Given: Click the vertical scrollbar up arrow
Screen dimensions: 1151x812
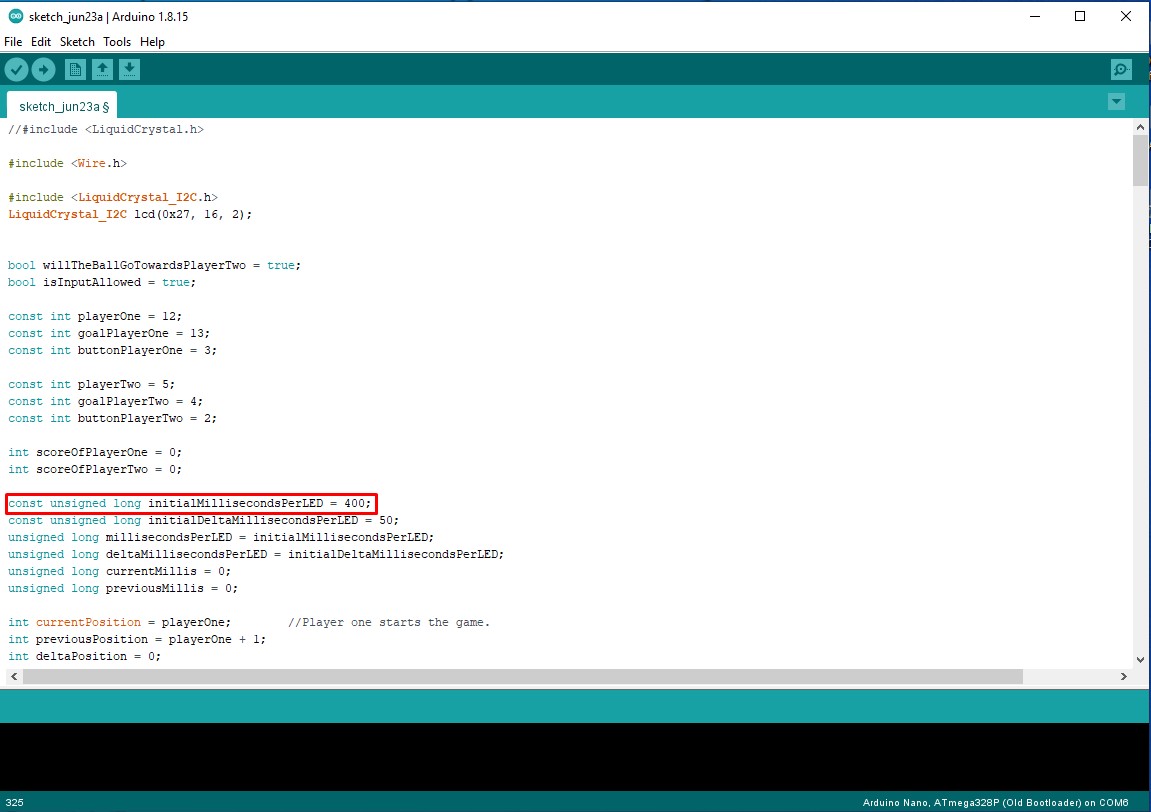Looking at the screenshot, I should click(1141, 128).
